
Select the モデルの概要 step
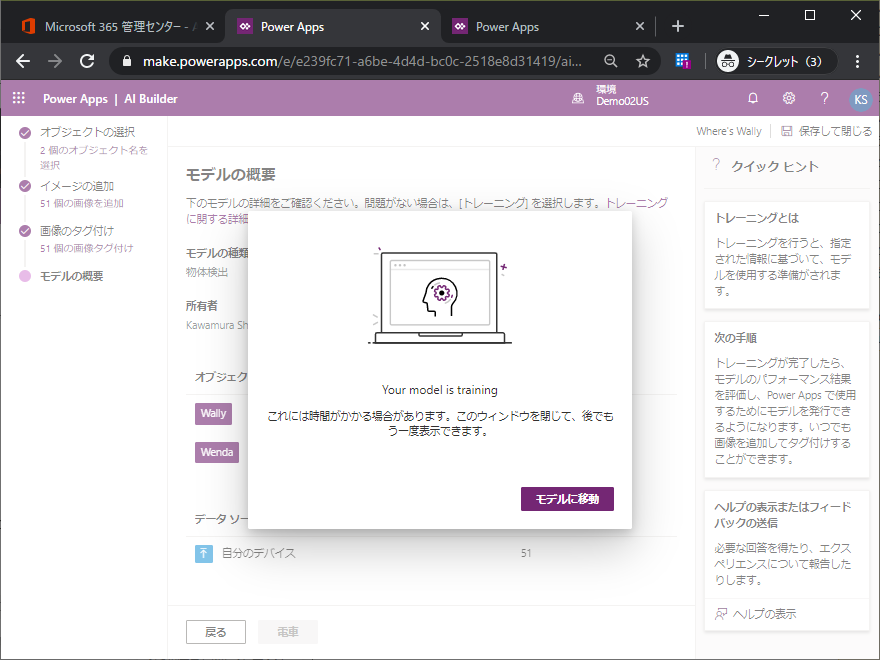pos(71,276)
